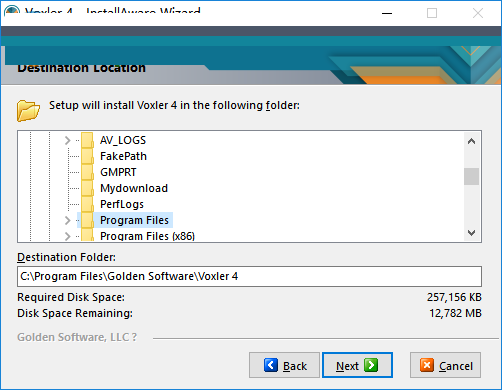This screenshot has height=390, width=502.
Task: Expand the Program Files (x86) node
Action: [x=68, y=236]
